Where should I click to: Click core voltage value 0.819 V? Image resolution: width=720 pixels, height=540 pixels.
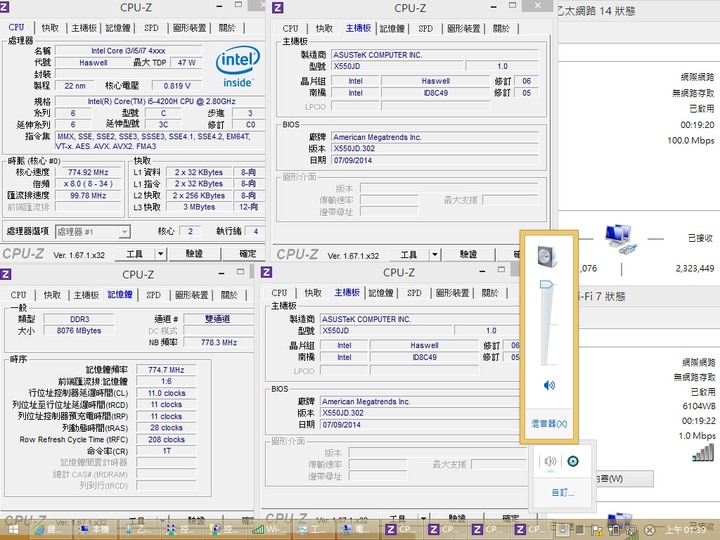pos(177,86)
